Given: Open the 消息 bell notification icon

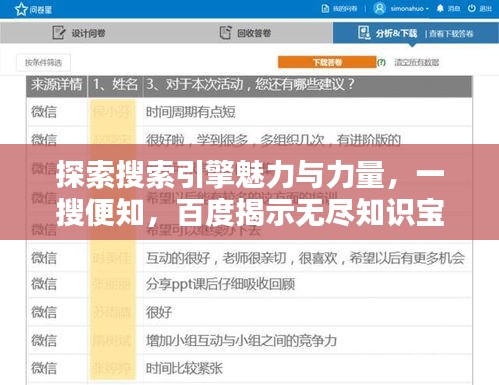Looking at the screenshot, I should (x=440, y=8).
